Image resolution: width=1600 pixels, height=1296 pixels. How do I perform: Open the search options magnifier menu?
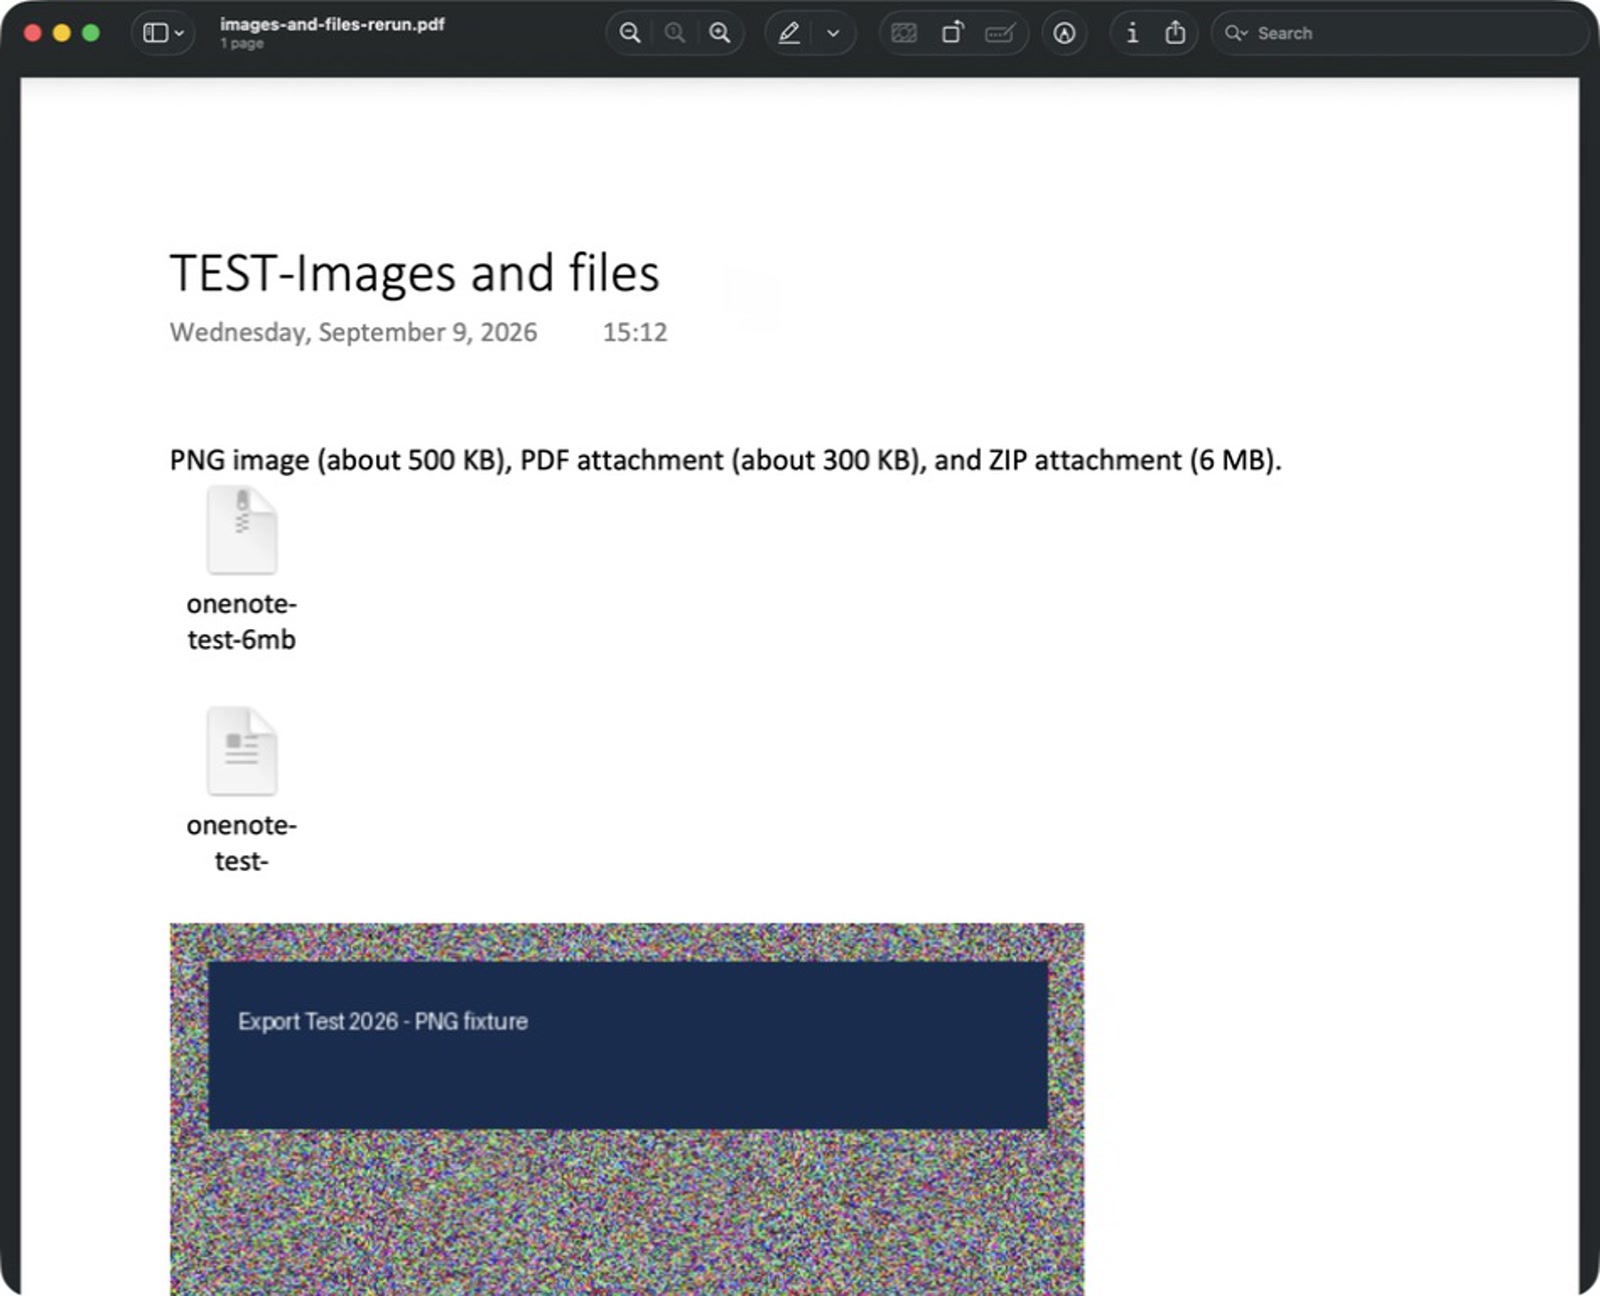[x=1236, y=33]
